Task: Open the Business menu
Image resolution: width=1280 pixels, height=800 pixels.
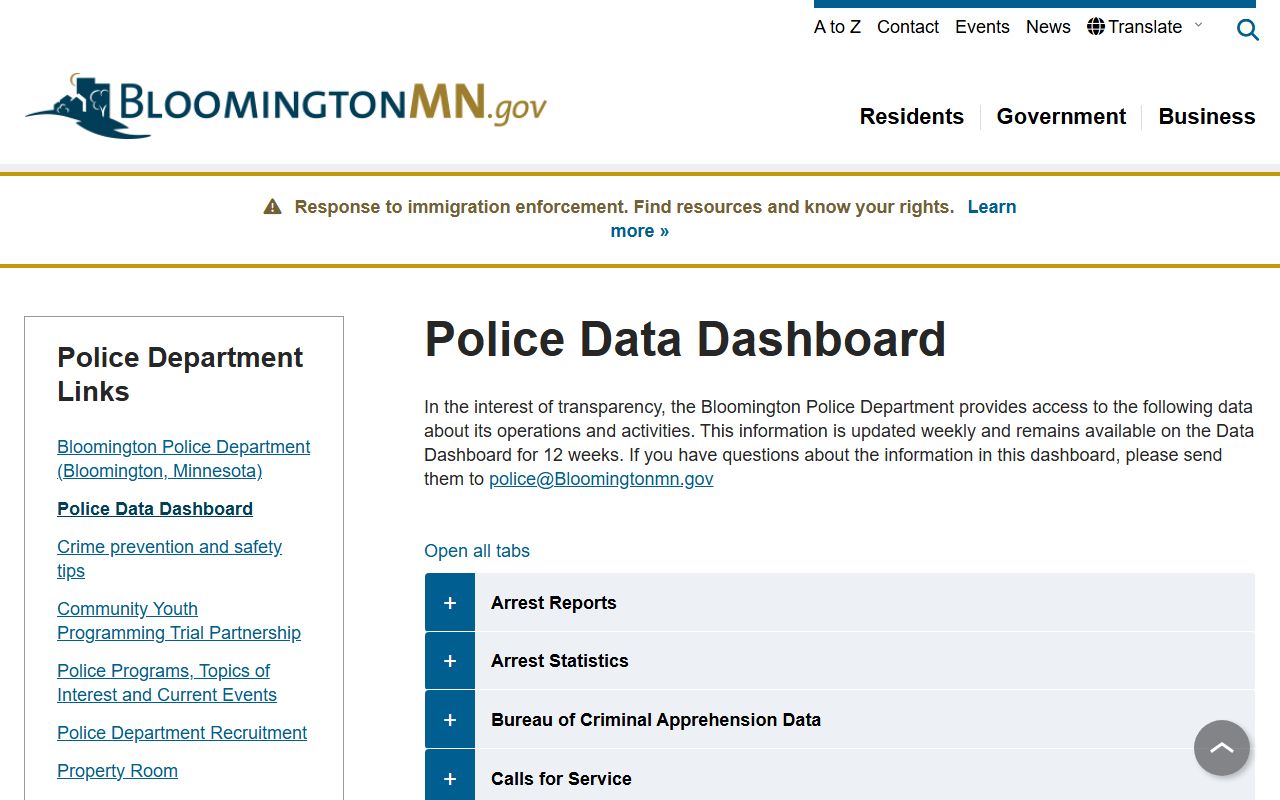Action: (1207, 117)
